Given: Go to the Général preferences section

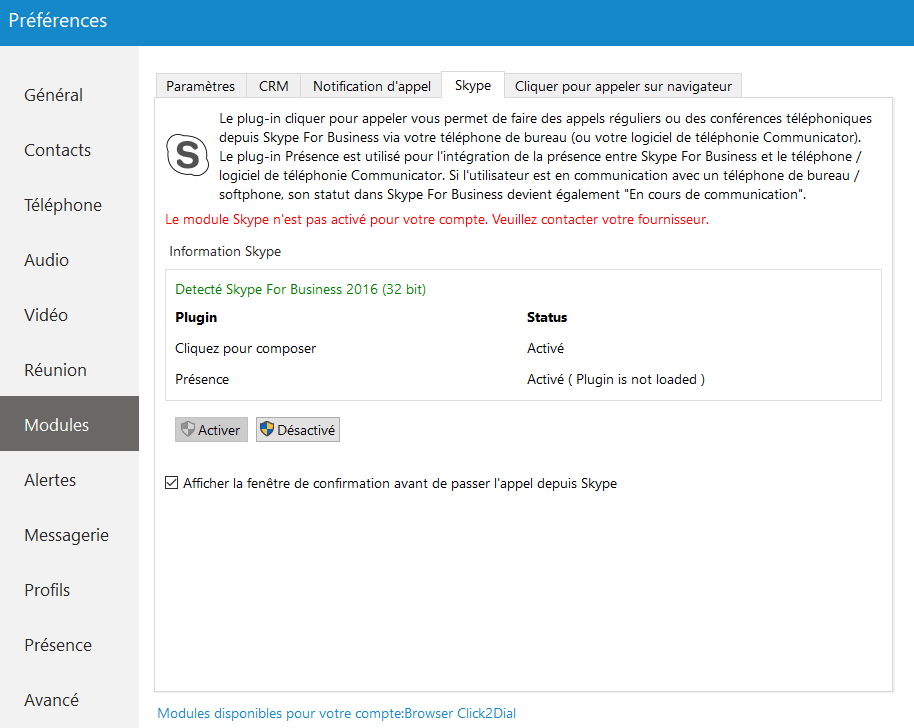Looking at the screenshot, I should pyautogui.click(x=69, y=95).
